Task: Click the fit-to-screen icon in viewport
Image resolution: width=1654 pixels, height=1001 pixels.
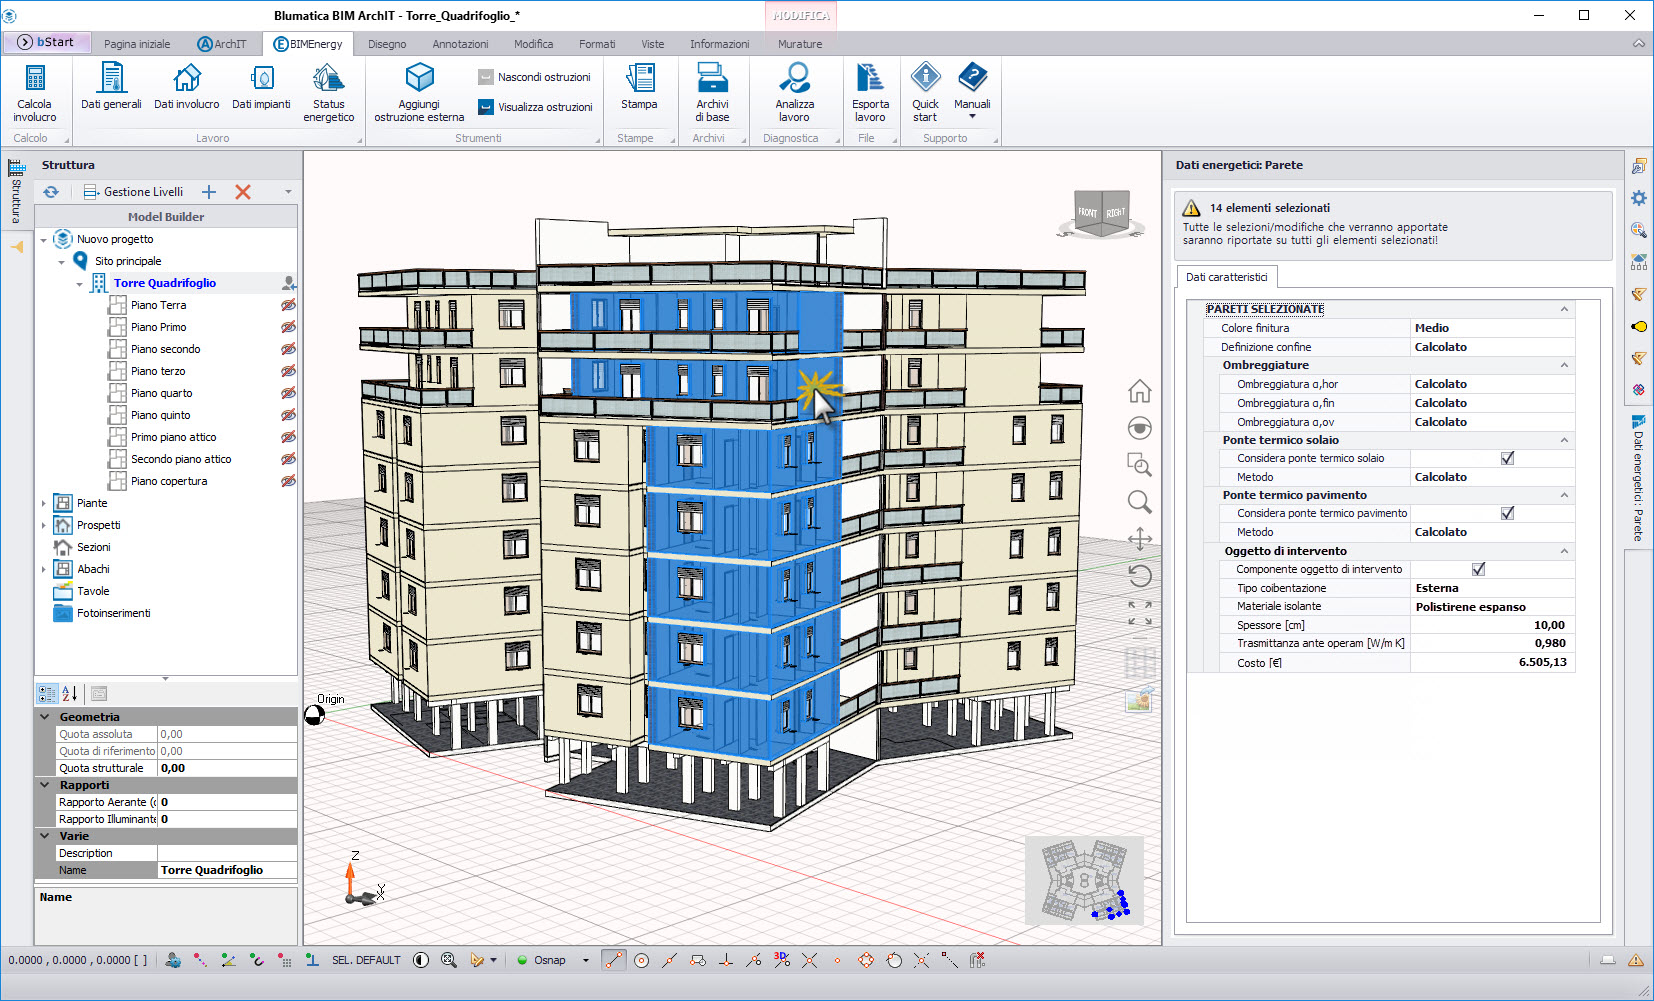Action: [x=1140, y=613]
